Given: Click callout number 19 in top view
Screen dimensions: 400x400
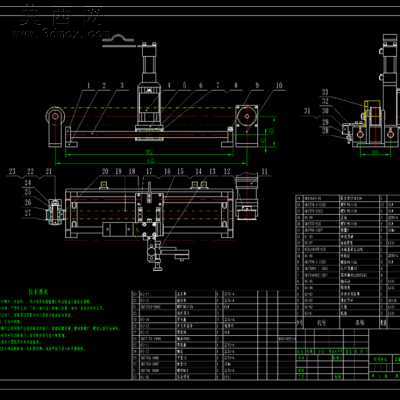Looking at the screenshot, I should 118,171.
